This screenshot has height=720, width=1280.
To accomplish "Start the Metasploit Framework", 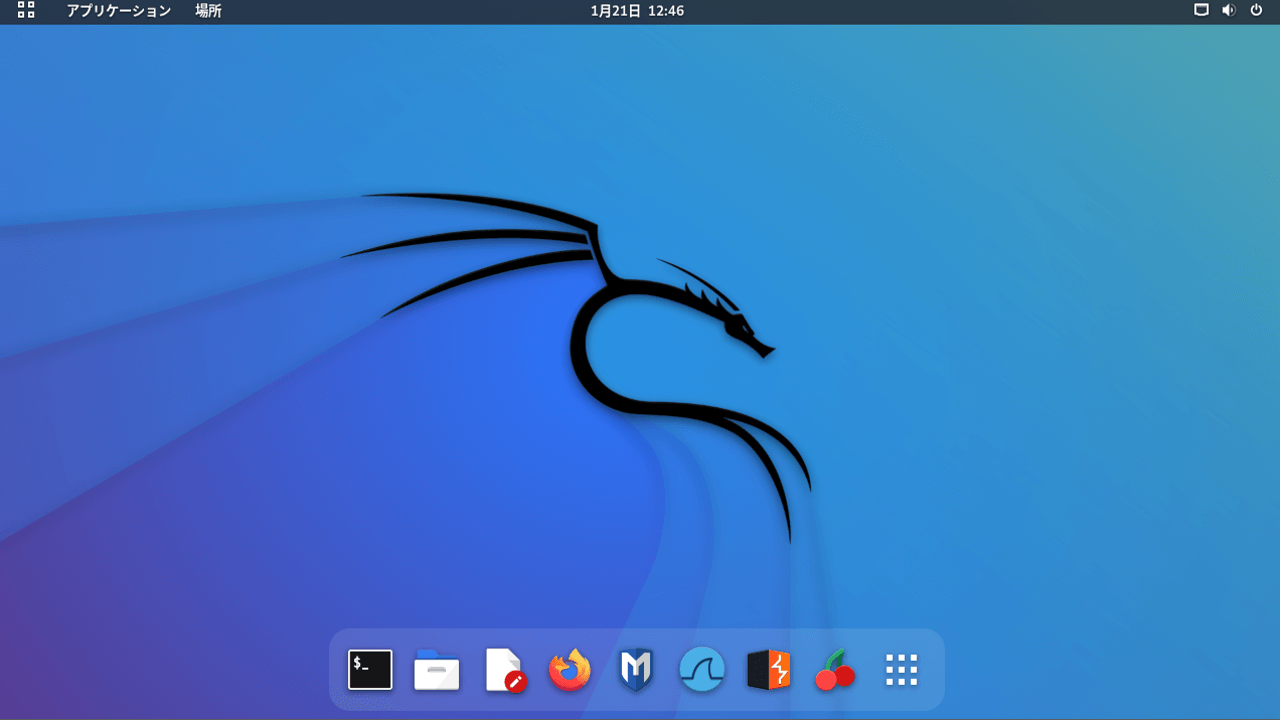I will pyautogui.click(x=635, y=670).
